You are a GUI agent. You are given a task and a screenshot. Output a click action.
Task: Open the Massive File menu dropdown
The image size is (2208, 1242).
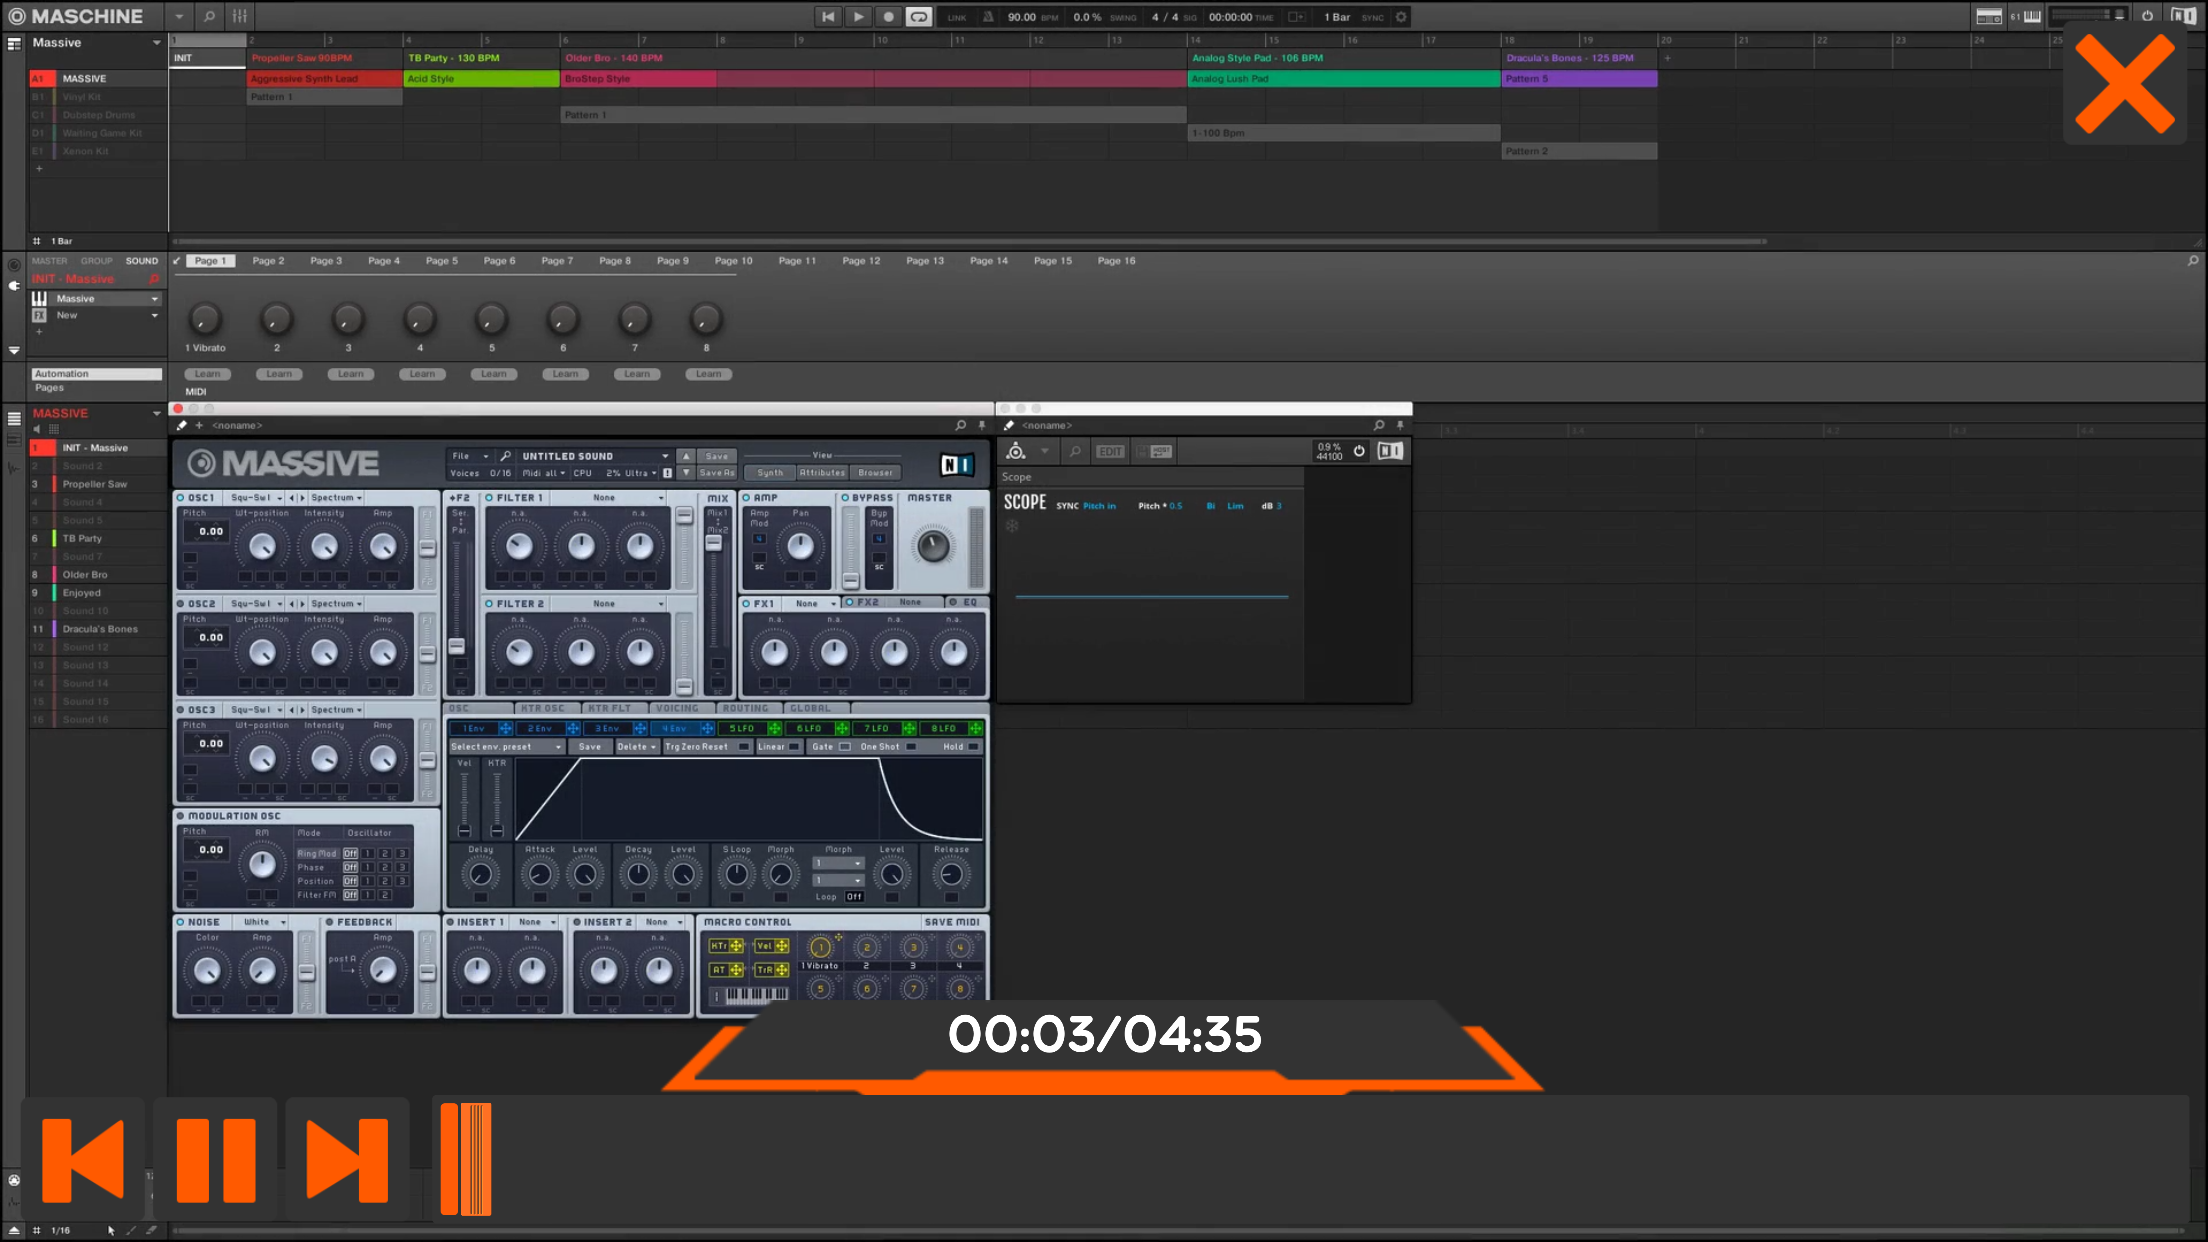click(x=470, y=456)
